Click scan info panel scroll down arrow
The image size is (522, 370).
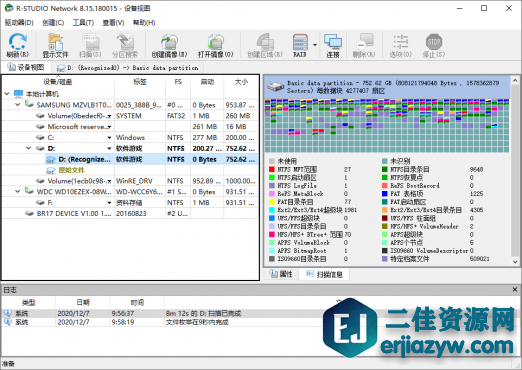point(515,262)
